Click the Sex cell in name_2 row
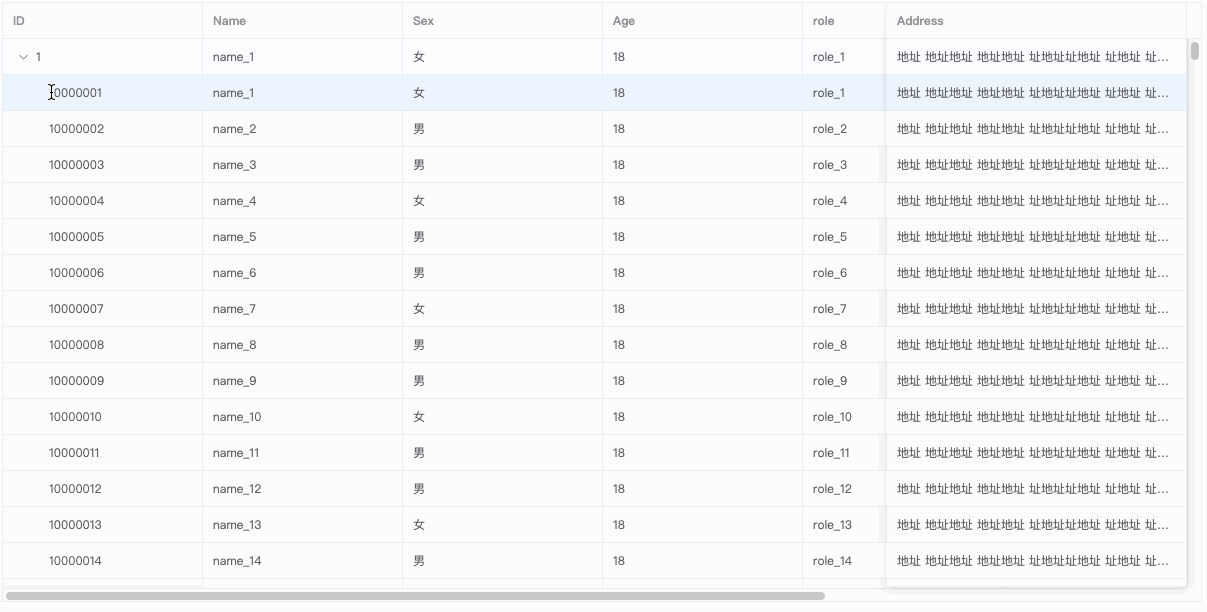This screenshot has width=1207, height=612. click(502, 129)
